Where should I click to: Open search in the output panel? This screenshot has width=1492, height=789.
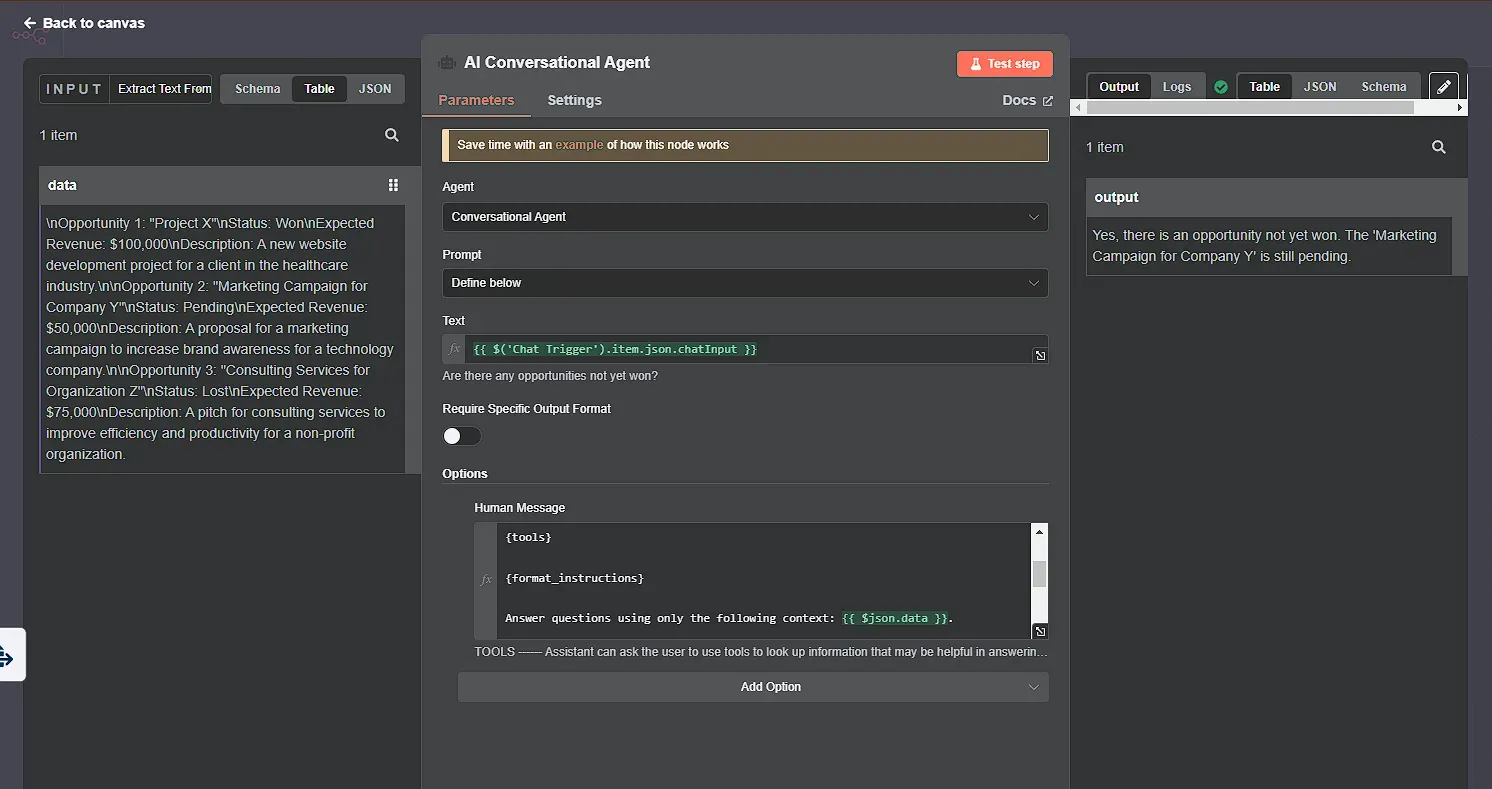click(1438, 147)
